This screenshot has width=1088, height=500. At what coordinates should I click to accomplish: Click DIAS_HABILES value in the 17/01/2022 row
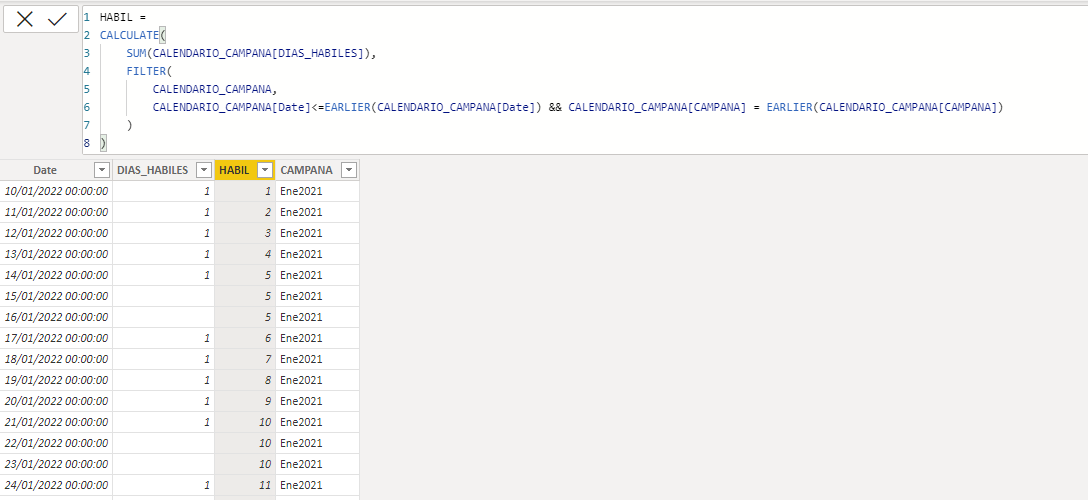164,338
